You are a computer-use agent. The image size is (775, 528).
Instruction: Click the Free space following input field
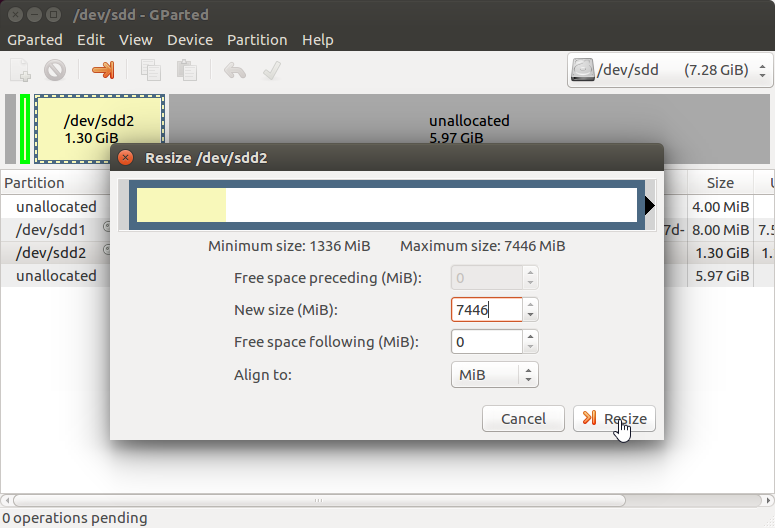tap(487, 342)
